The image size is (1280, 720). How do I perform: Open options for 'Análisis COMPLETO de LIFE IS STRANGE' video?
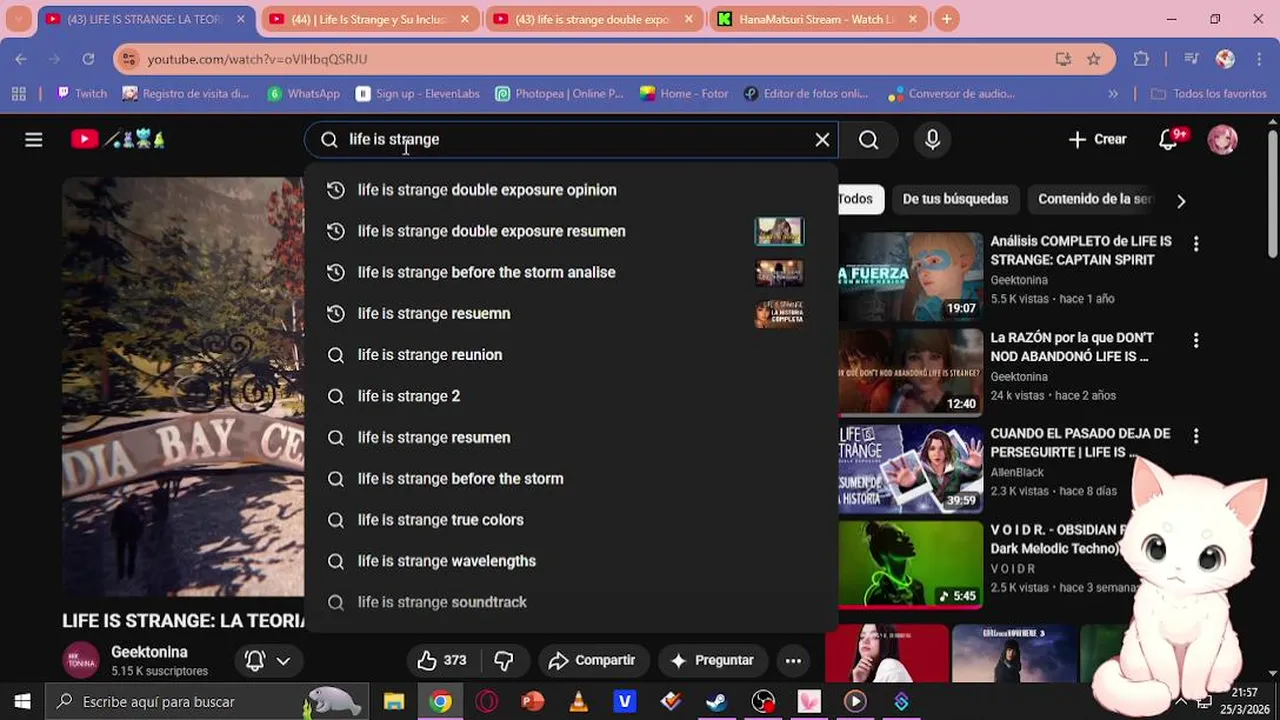(x=1196, y=244)
